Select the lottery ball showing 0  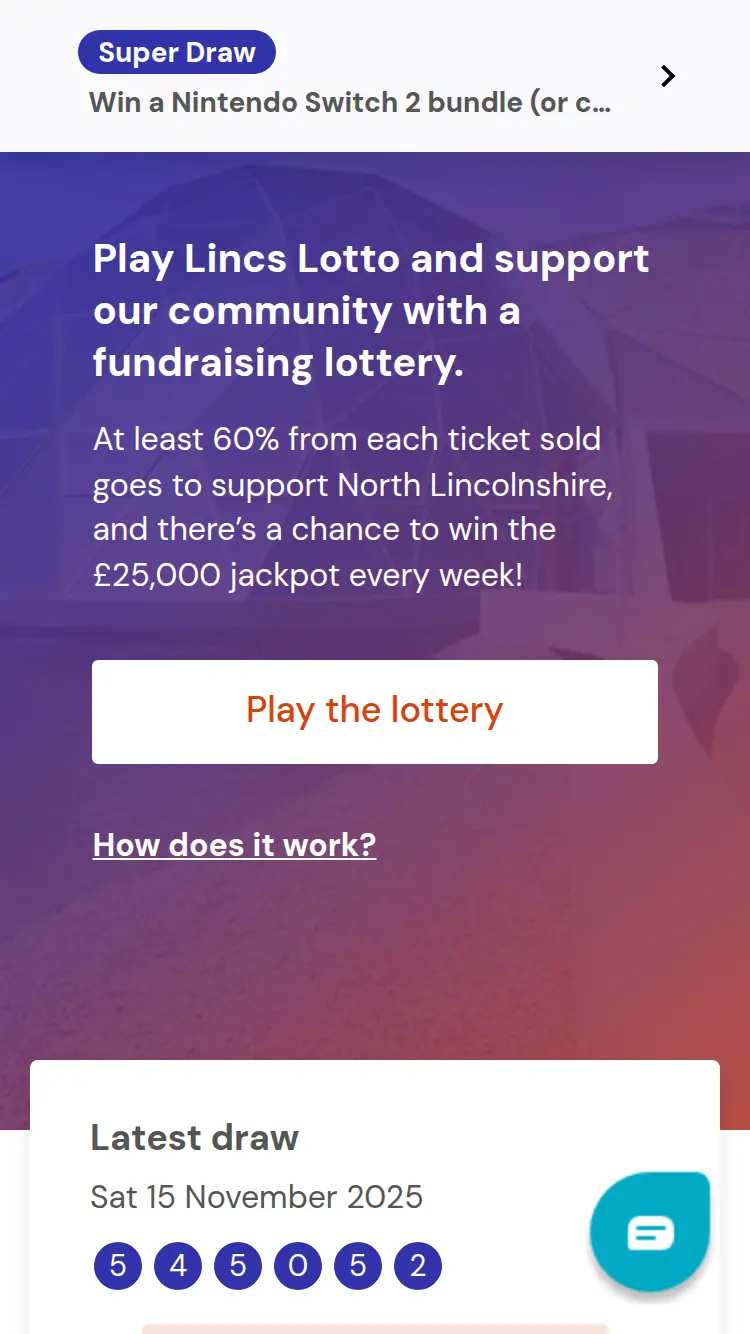pyautogui.click(x=297, y=1265)
